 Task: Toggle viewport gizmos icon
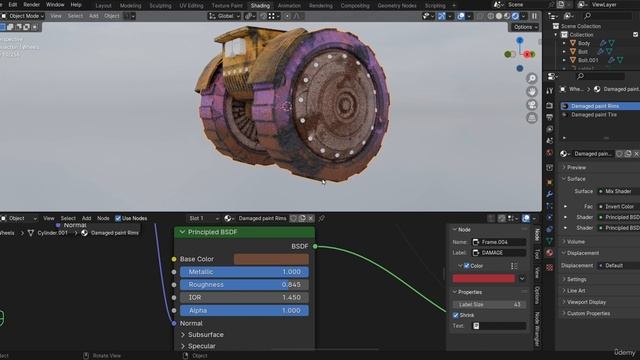pos(442,16)
